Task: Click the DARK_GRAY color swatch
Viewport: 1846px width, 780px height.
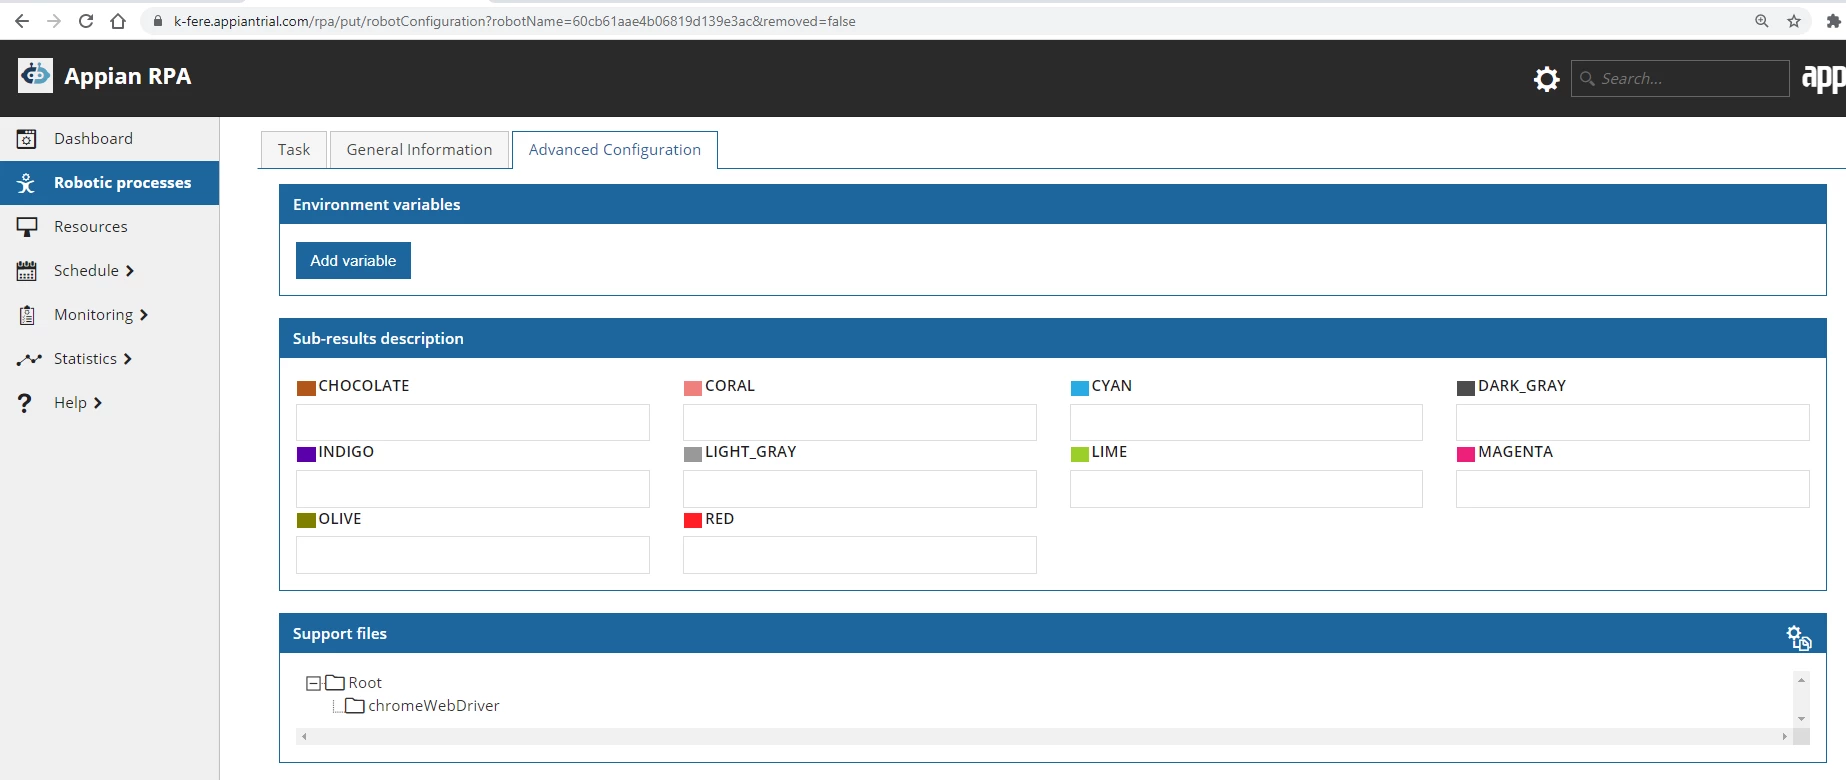Action: click(1466, 388)
